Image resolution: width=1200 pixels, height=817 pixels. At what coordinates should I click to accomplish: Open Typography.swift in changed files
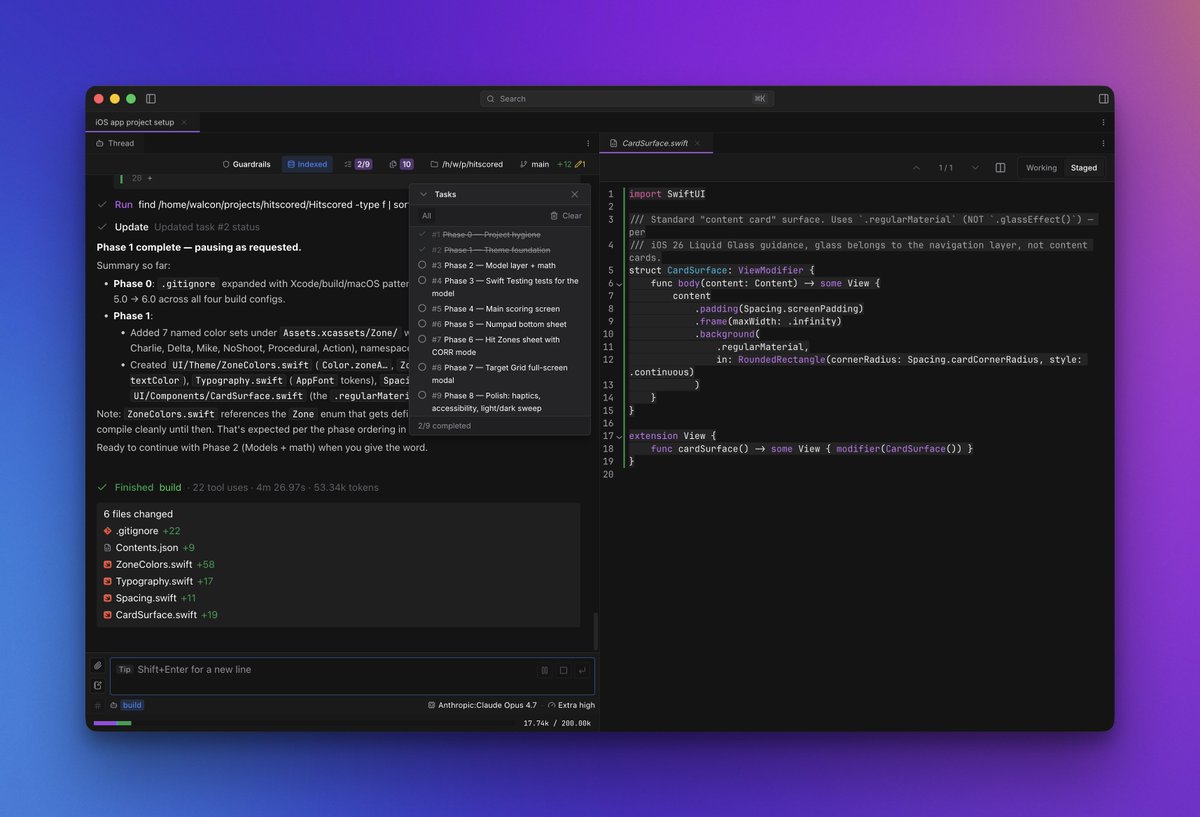click(x=157, y=581)
